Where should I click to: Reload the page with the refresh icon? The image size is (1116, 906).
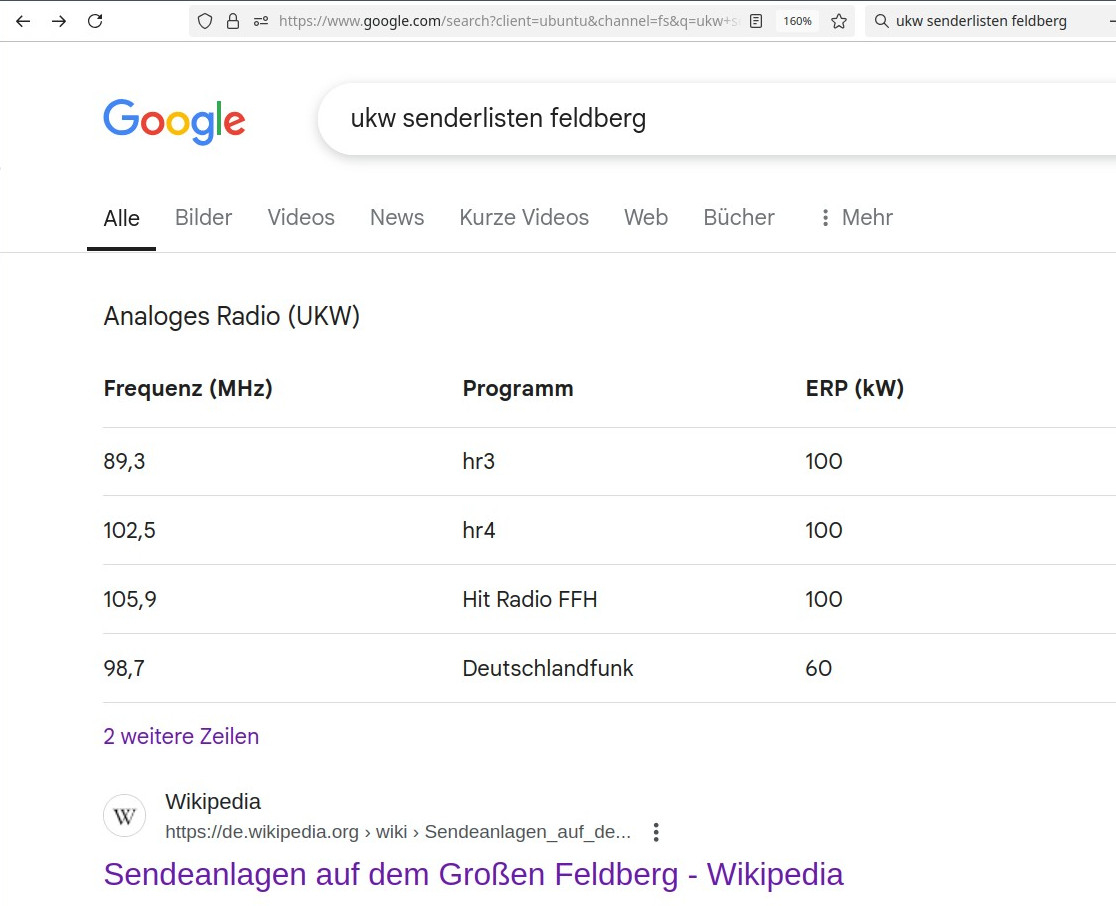pos(95,21)
